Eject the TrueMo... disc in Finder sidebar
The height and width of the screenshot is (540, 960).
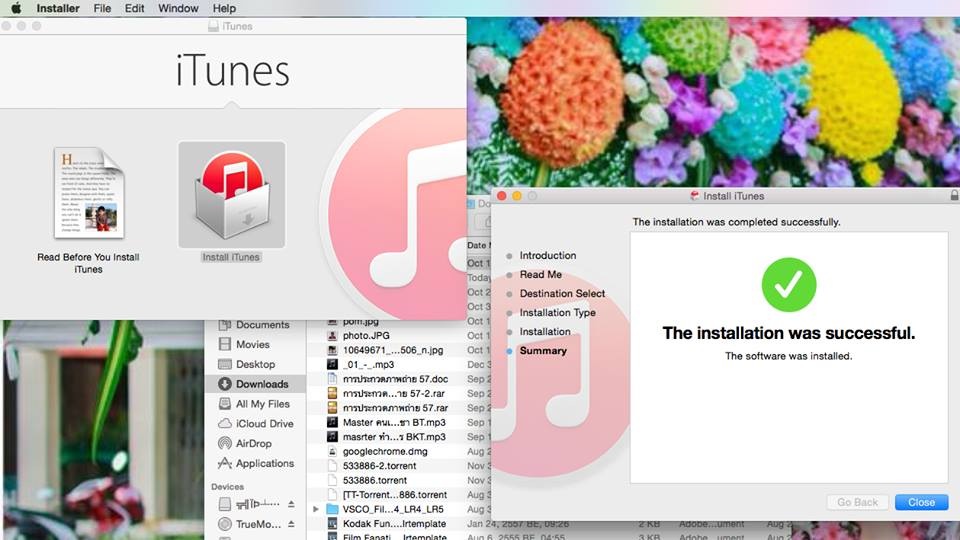pos(291,524)
